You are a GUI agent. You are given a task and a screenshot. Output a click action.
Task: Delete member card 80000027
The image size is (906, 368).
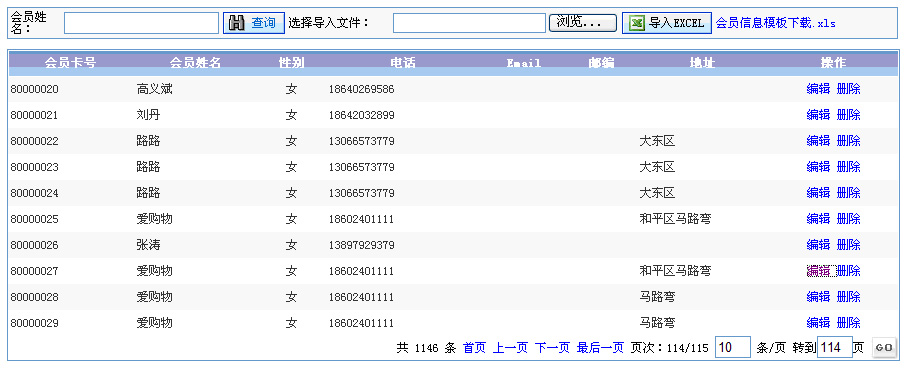coord(849,271)
